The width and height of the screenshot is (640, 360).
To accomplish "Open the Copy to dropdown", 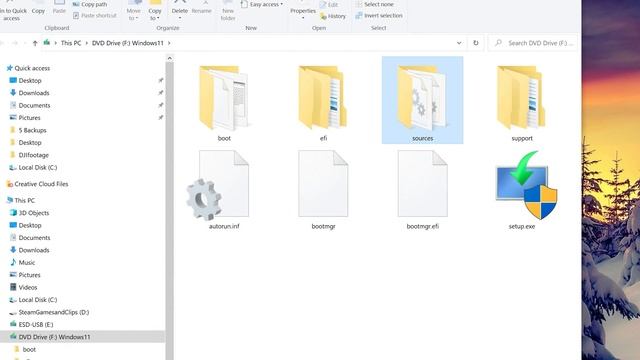I will tap(155, 11).
